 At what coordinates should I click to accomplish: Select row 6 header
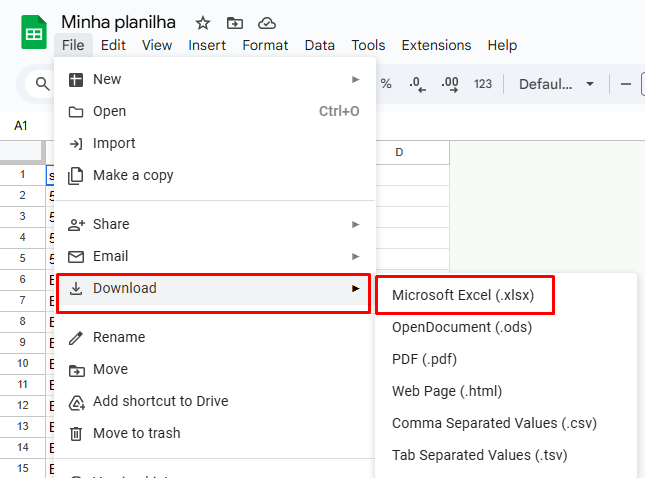tap(23, 279)
